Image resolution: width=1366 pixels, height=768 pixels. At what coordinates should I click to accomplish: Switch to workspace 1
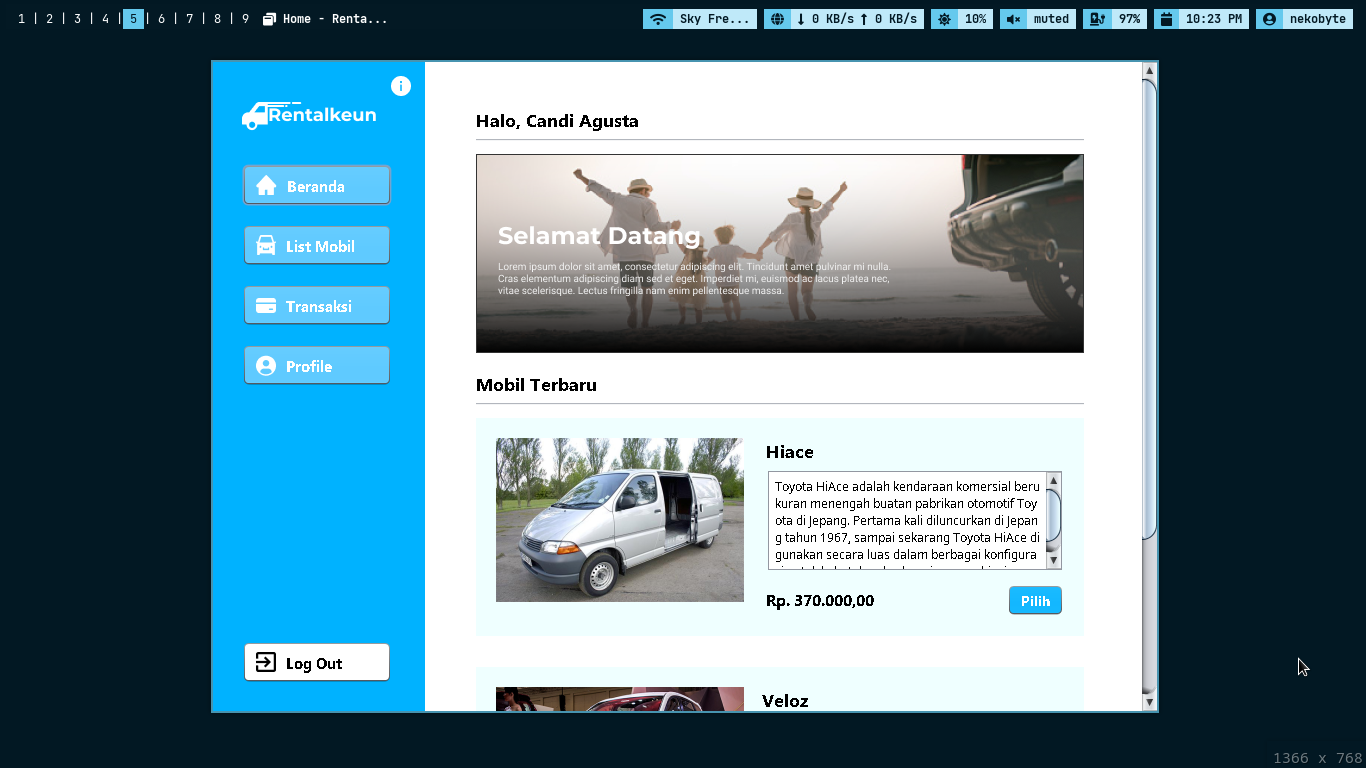coord(21,19)
